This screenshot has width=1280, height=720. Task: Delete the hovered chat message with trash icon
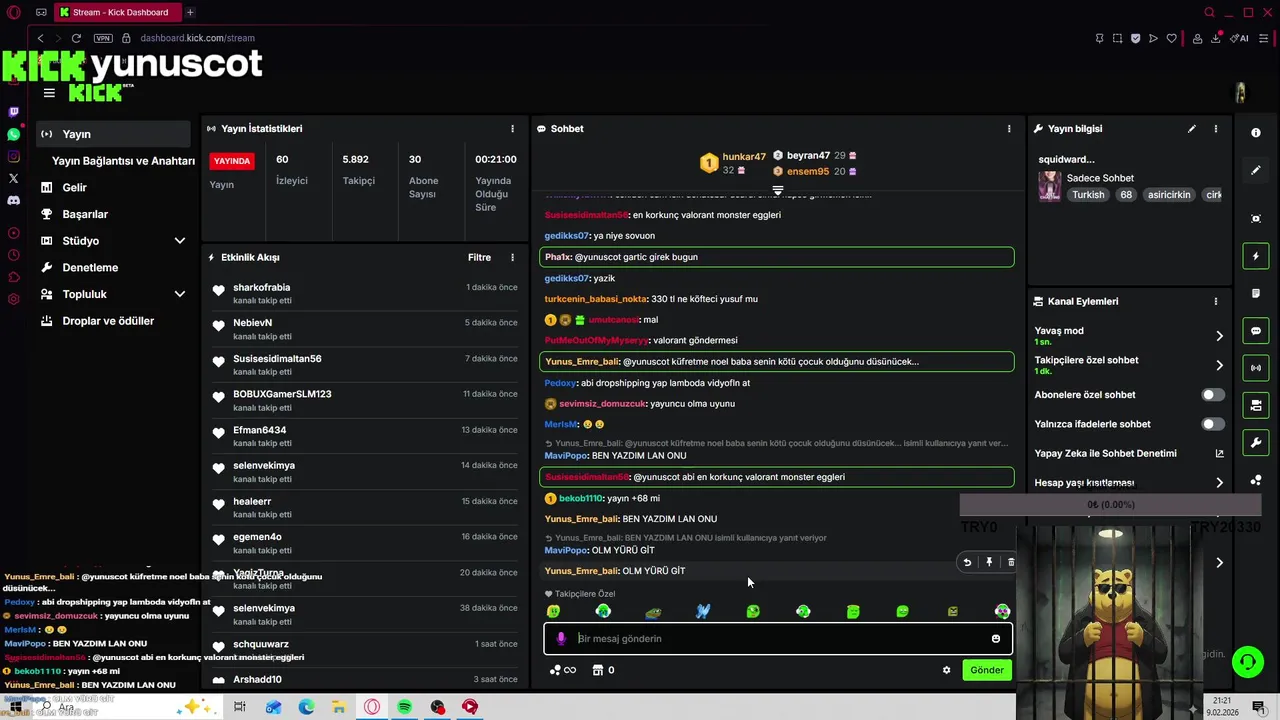[x=1011, y=562]
